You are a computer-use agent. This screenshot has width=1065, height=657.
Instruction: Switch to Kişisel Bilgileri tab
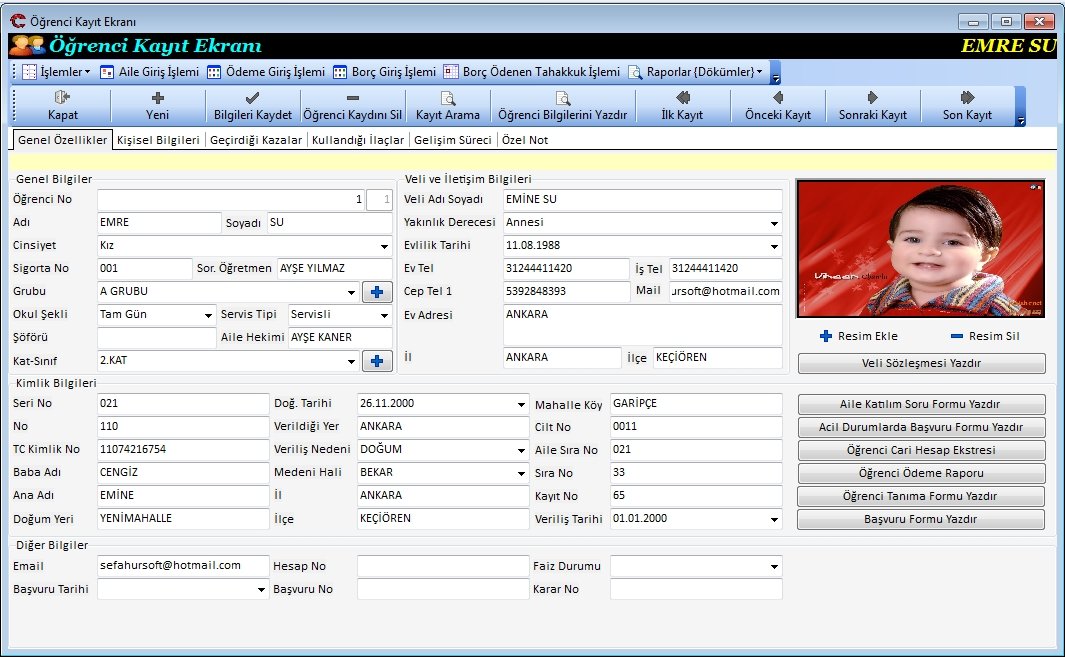tap(158, 140)
